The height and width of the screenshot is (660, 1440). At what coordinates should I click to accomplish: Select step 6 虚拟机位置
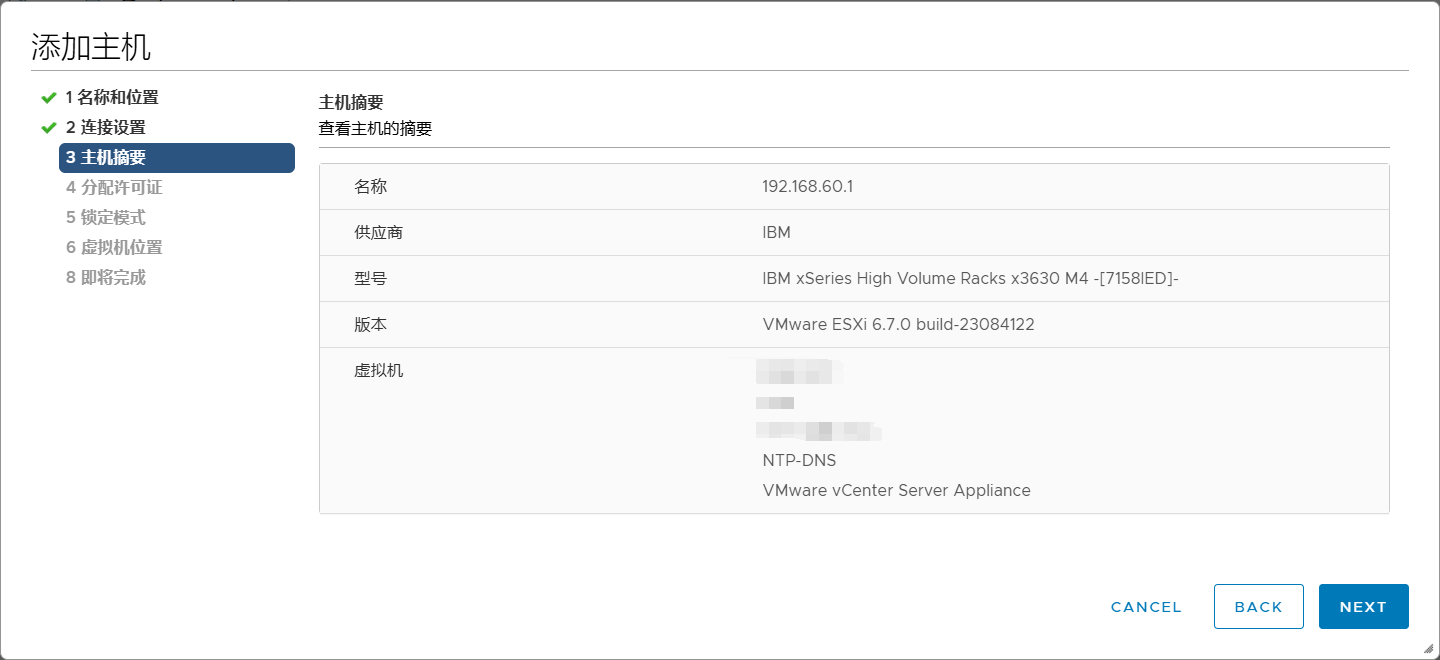click(x=114, y=248)
